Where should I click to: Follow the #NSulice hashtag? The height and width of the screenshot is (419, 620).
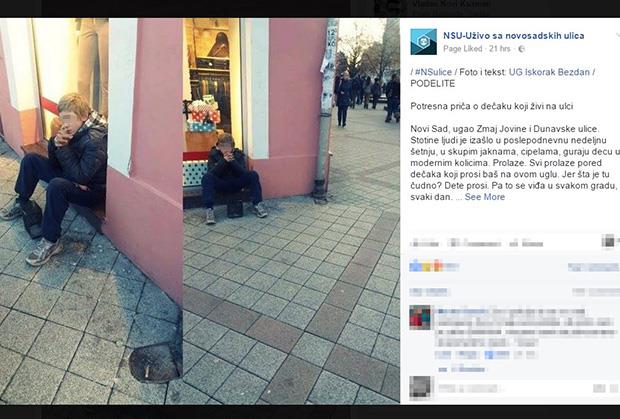[x=433, y=72]
